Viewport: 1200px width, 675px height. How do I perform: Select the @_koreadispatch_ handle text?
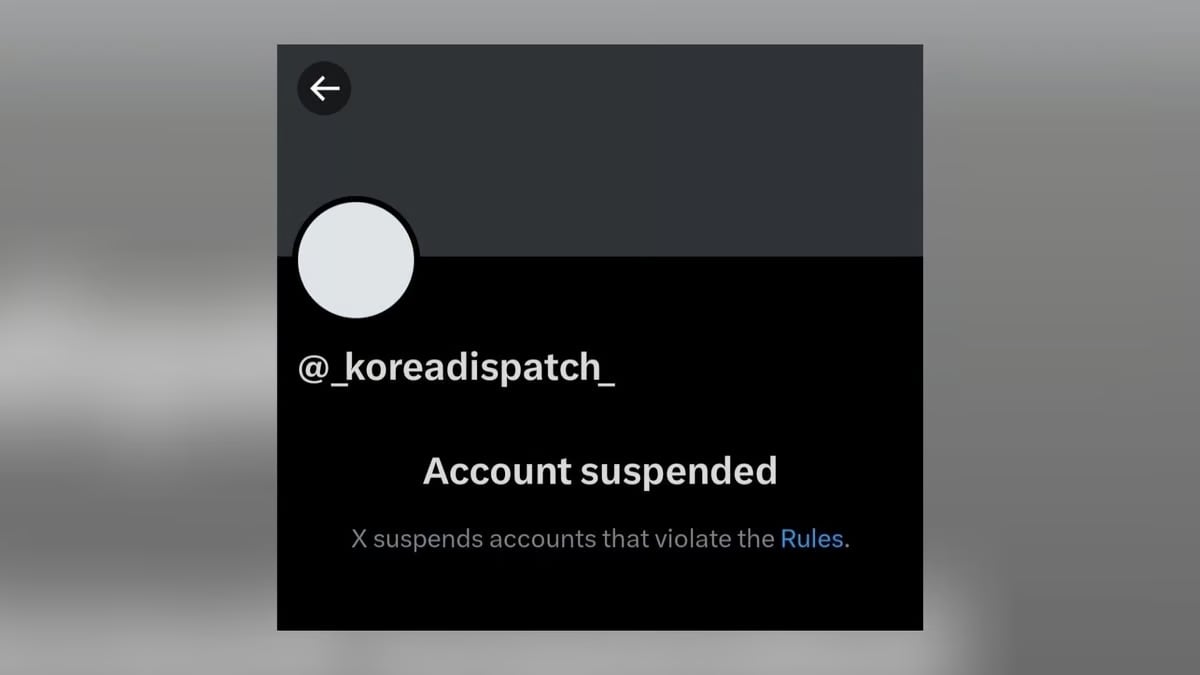(x=457, y=368)
